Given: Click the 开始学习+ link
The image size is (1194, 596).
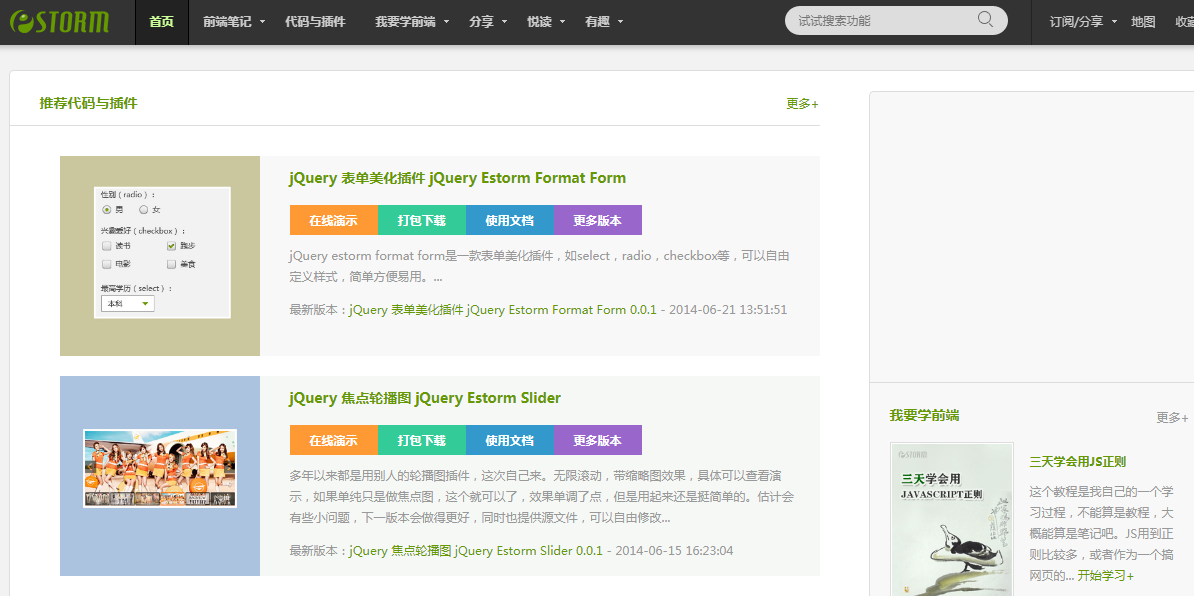Looking at the screenshot, I should pos(1106,576).
